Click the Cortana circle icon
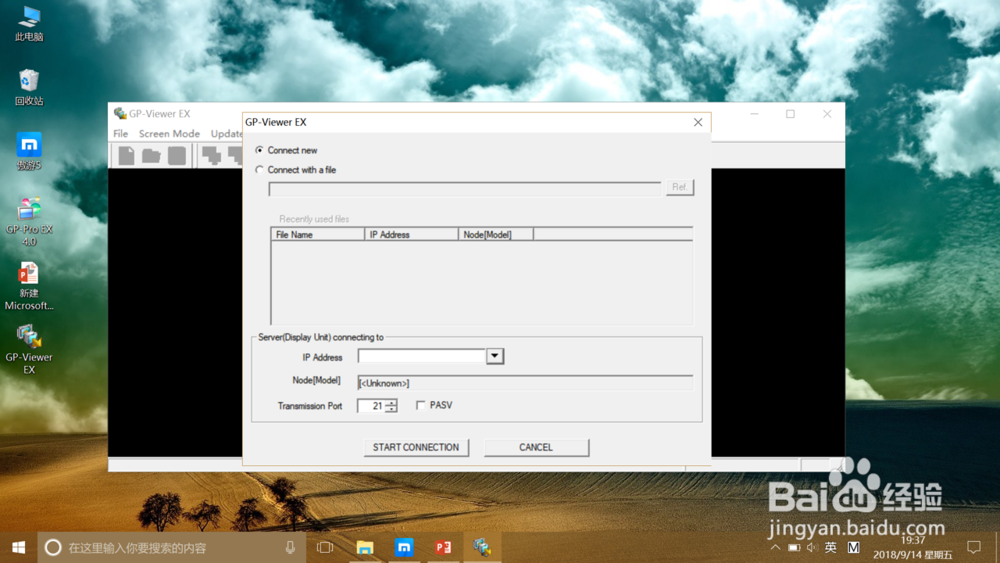The width and height of the screenshot is (1000, 563). [x=53, y=547]
